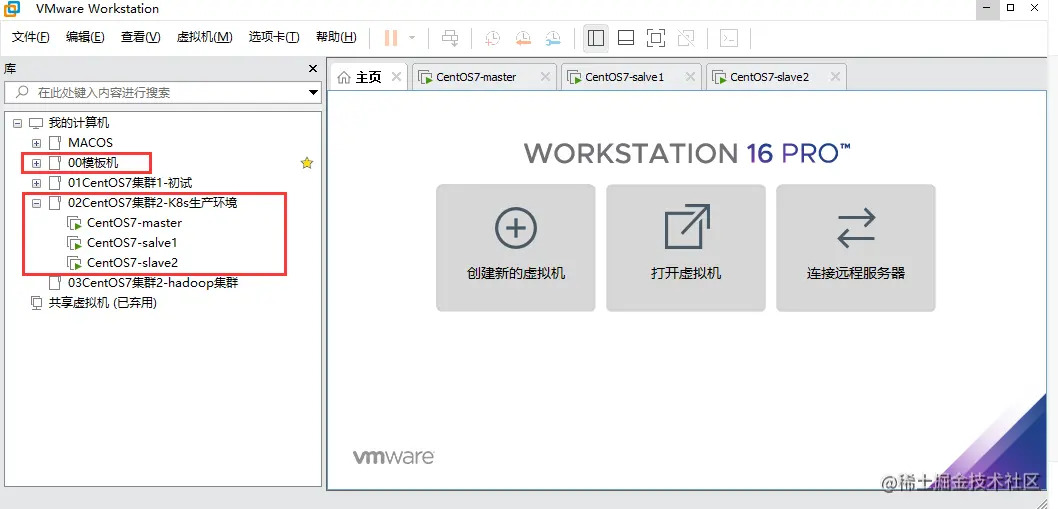
Task: Click the VMware Workstation title bar icon
Action: tap(13, 9)
